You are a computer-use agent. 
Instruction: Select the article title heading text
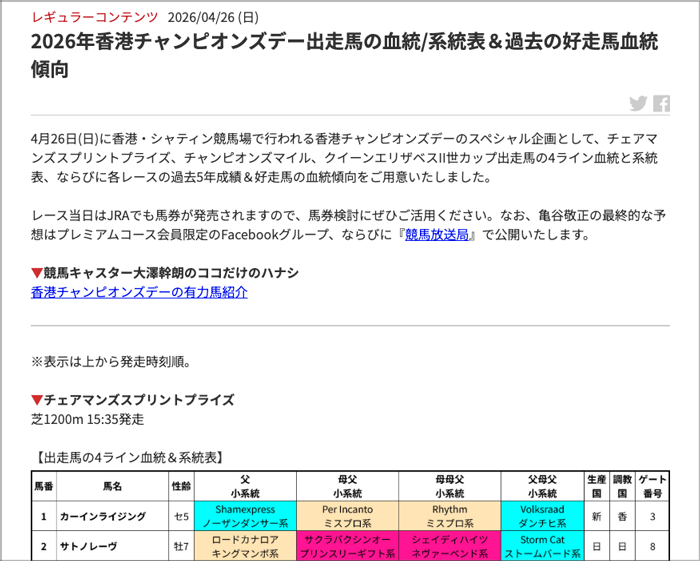tap(344, 55)
